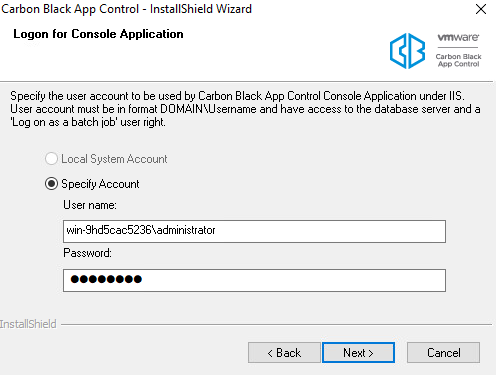Click the Carbon Black App Control logo caption
The height and width of the screenshot is (375, 496).
tap(458, 60)
